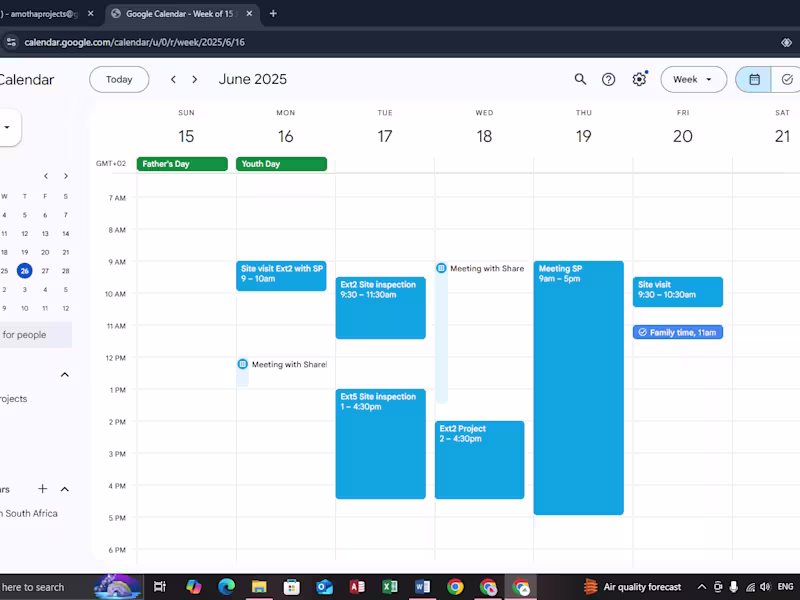Open Wednesday Meeting with Share event
The width and height of the screenshot is (800, 600).
(480, 268)
